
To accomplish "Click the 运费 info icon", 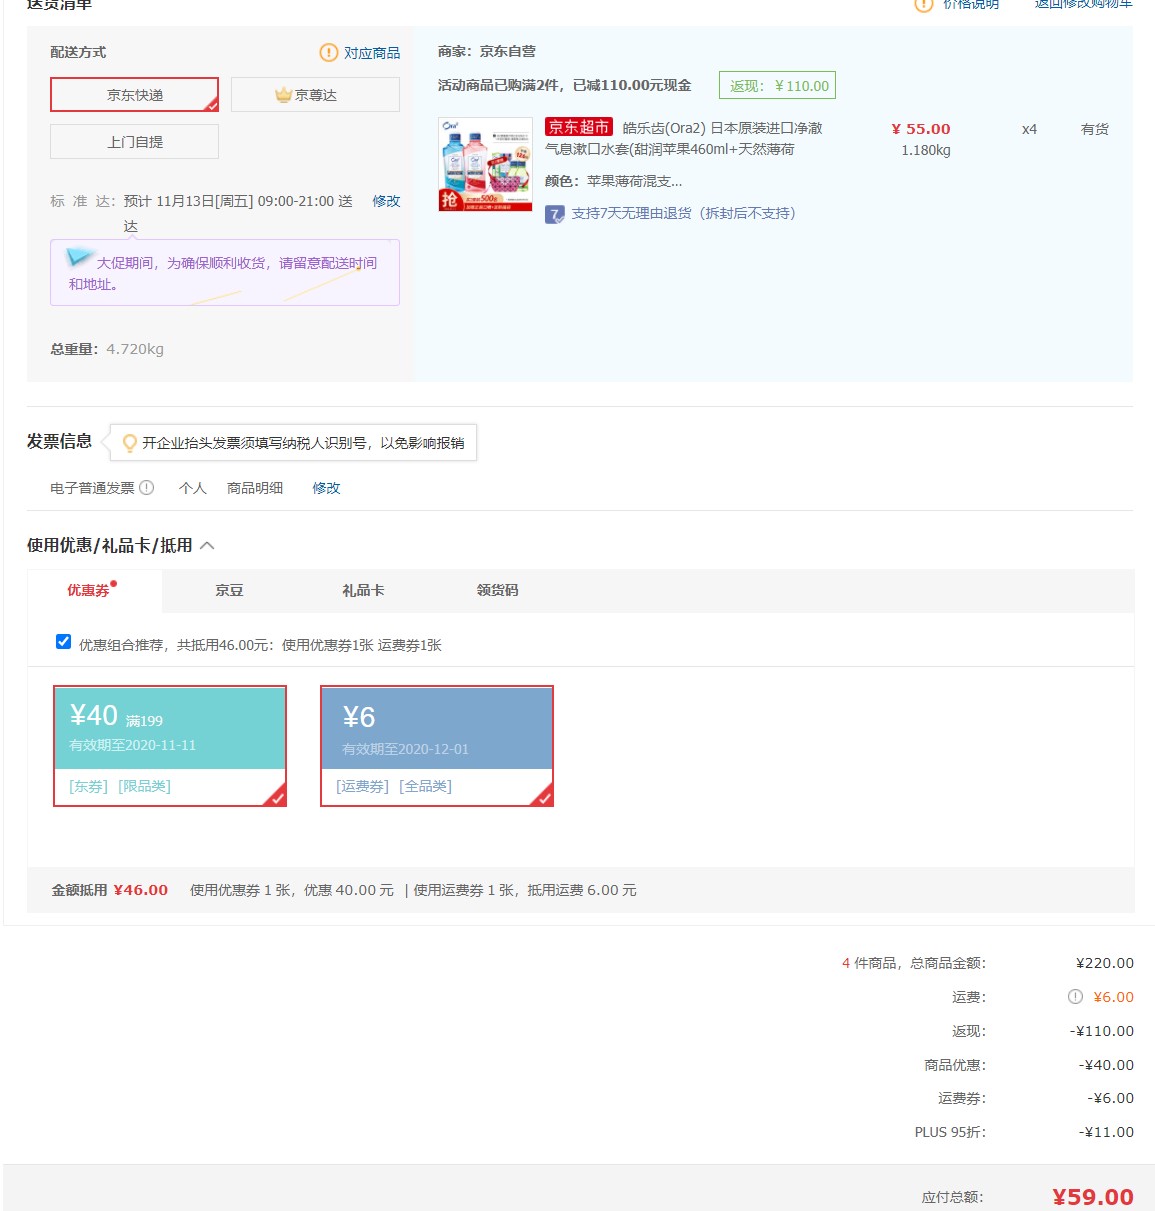I will coord(1075,997).
